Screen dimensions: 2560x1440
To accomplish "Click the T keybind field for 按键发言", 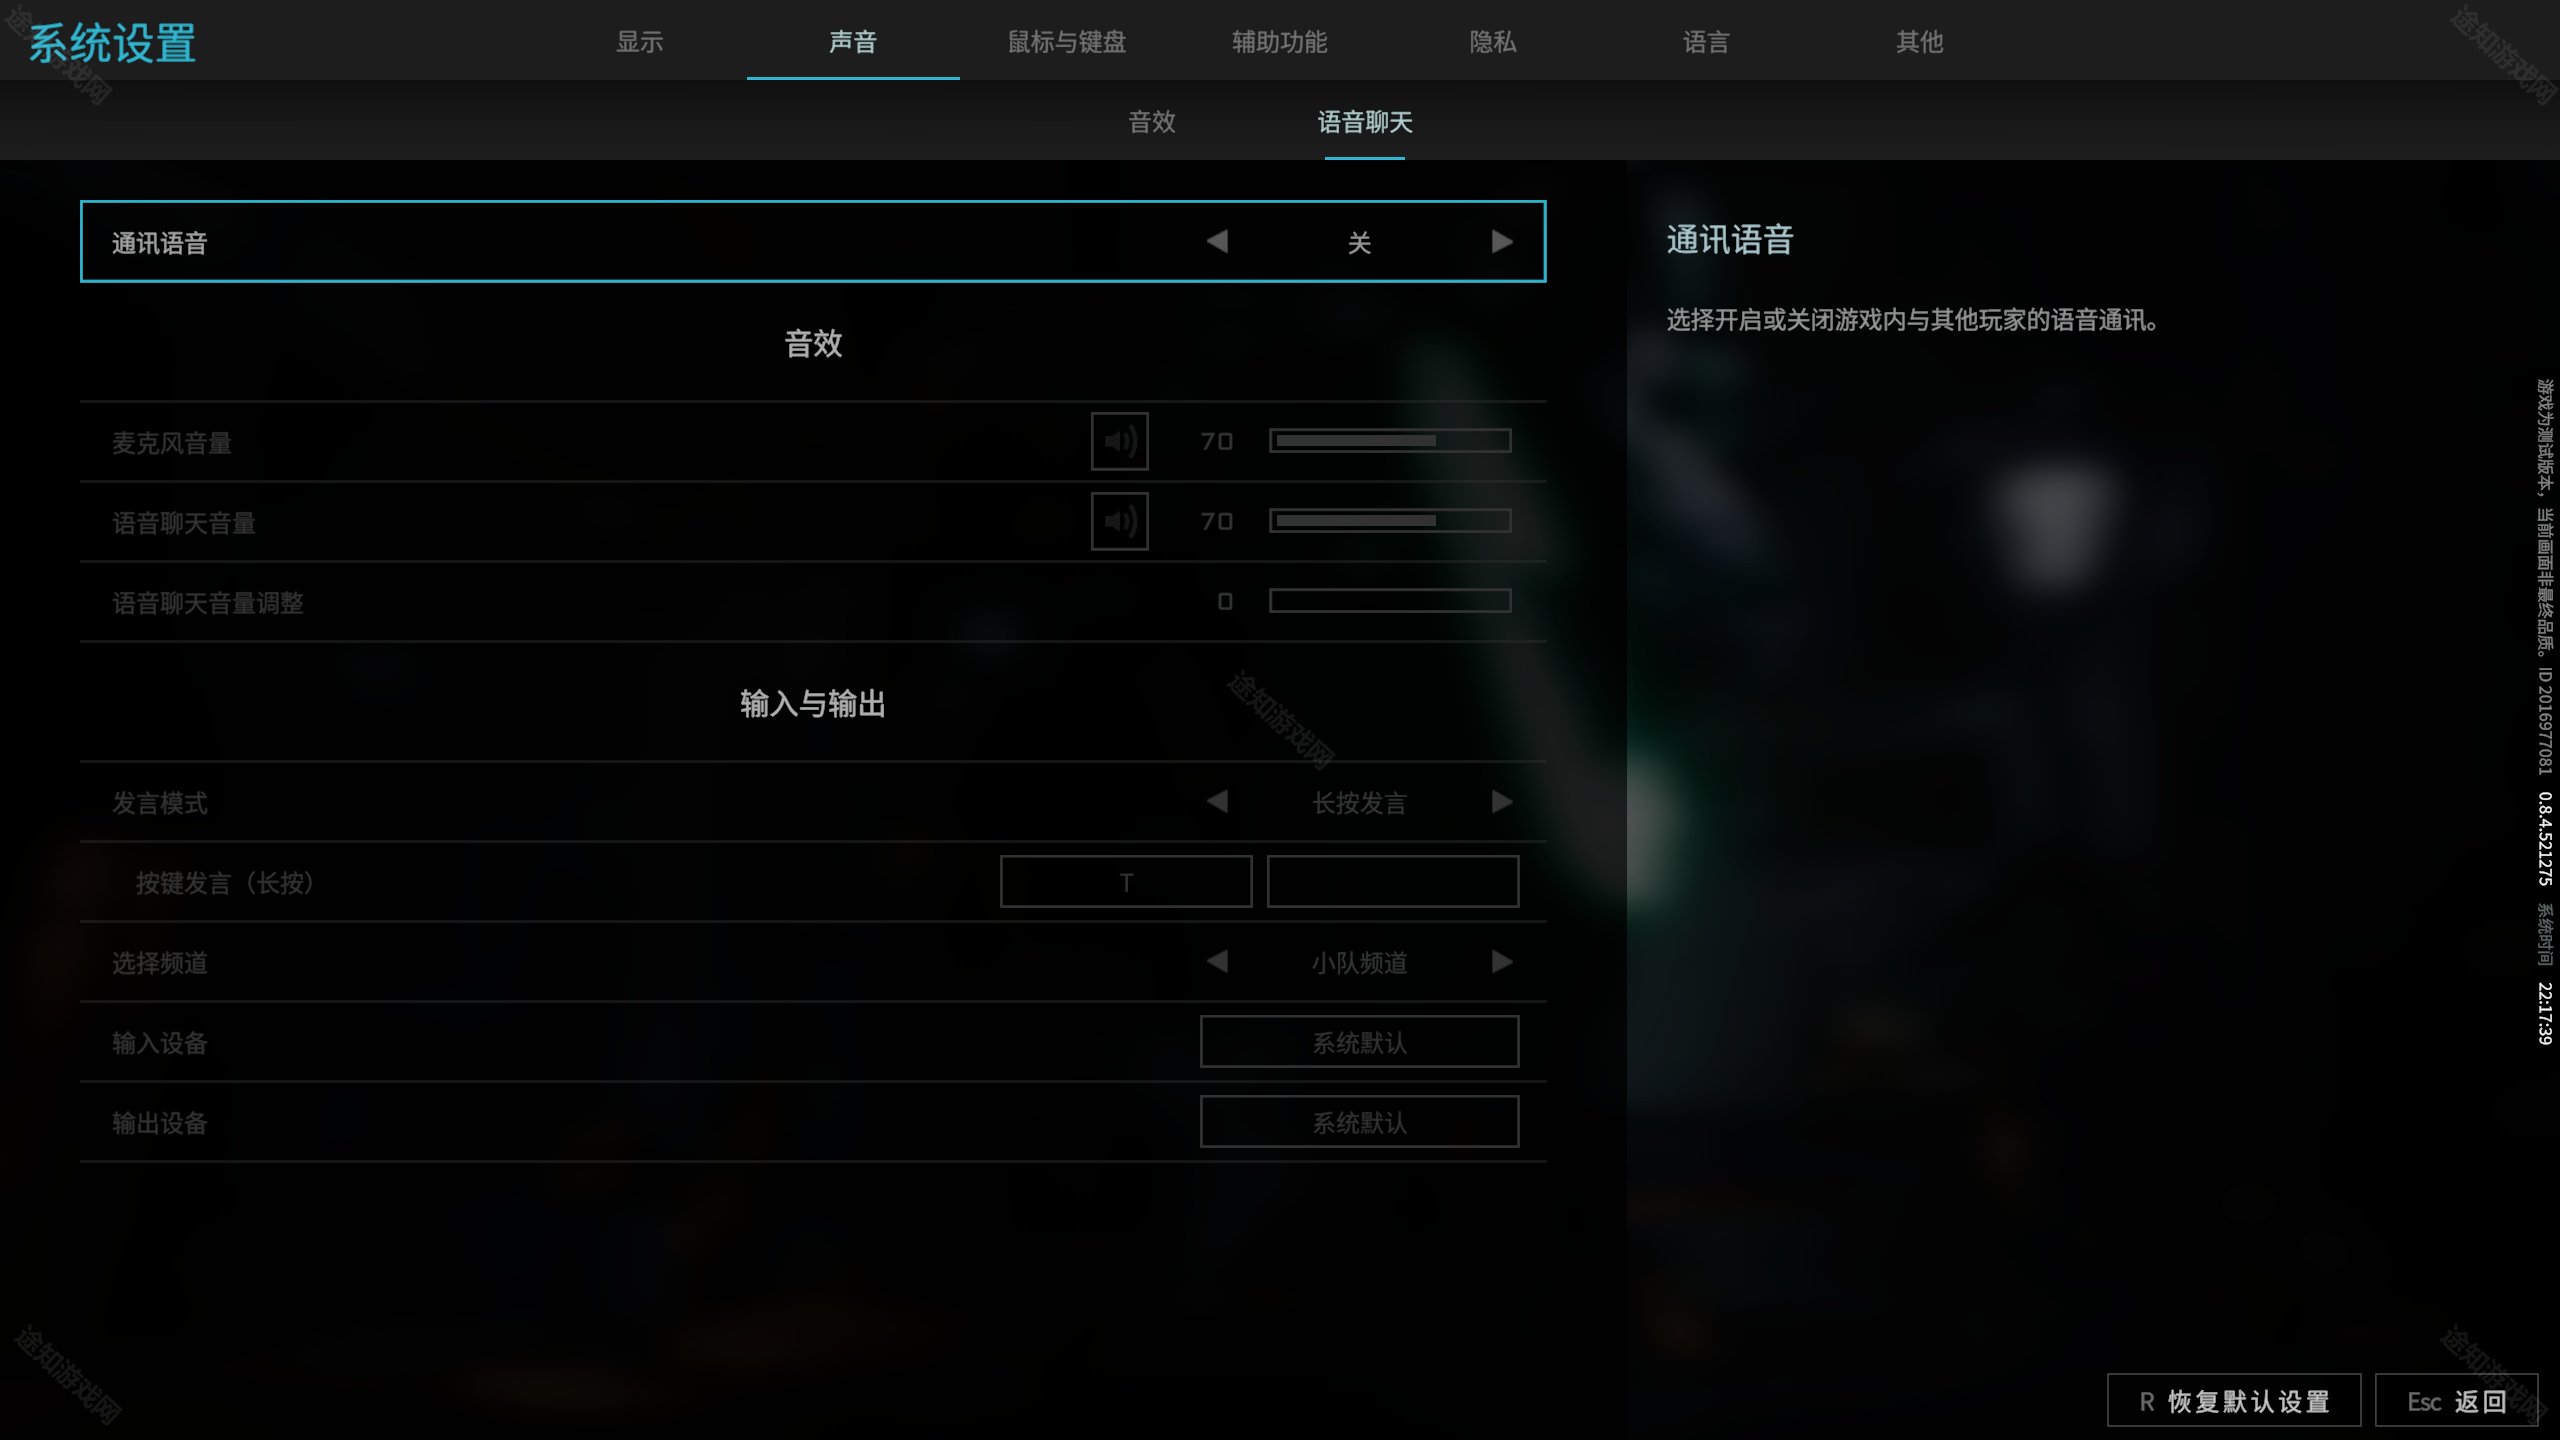I will (x=1126, y=882).
